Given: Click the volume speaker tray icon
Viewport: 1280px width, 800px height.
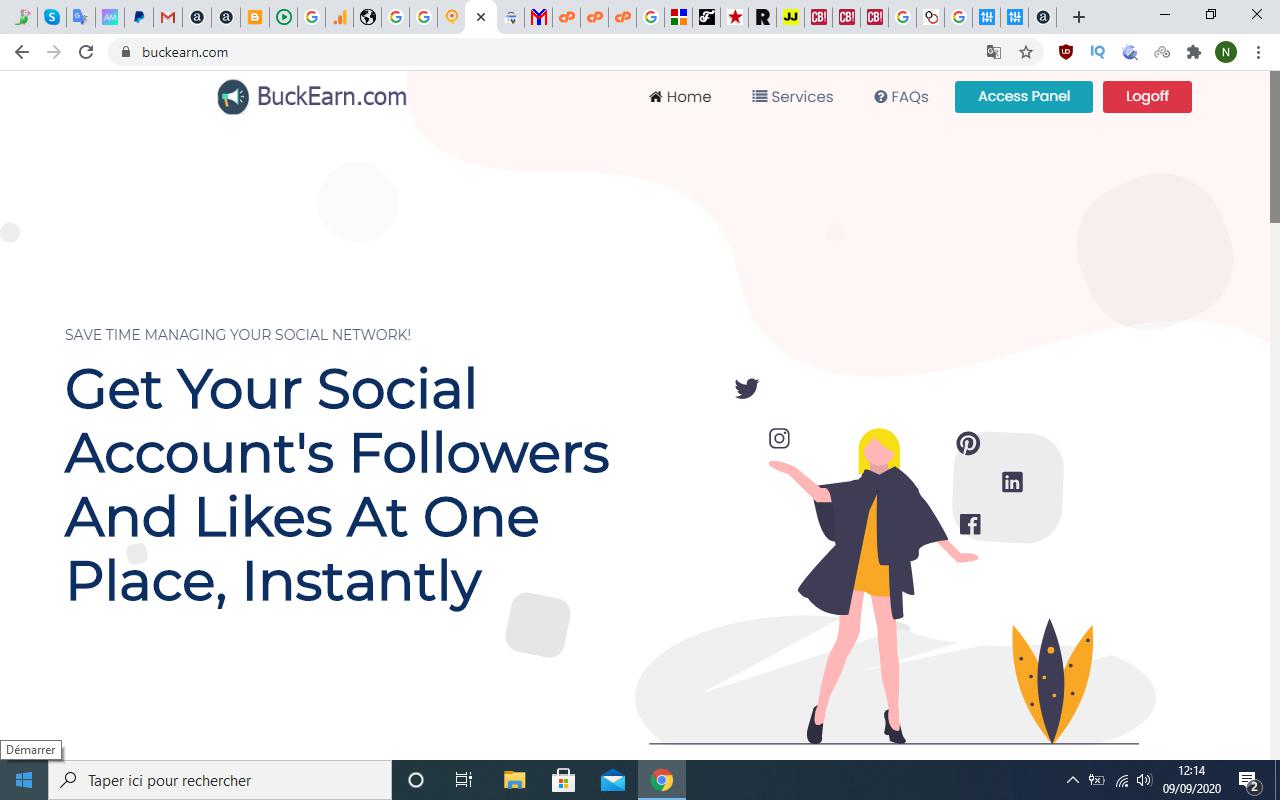Looking at the screenshot, I should click(x=1144, y=780).
